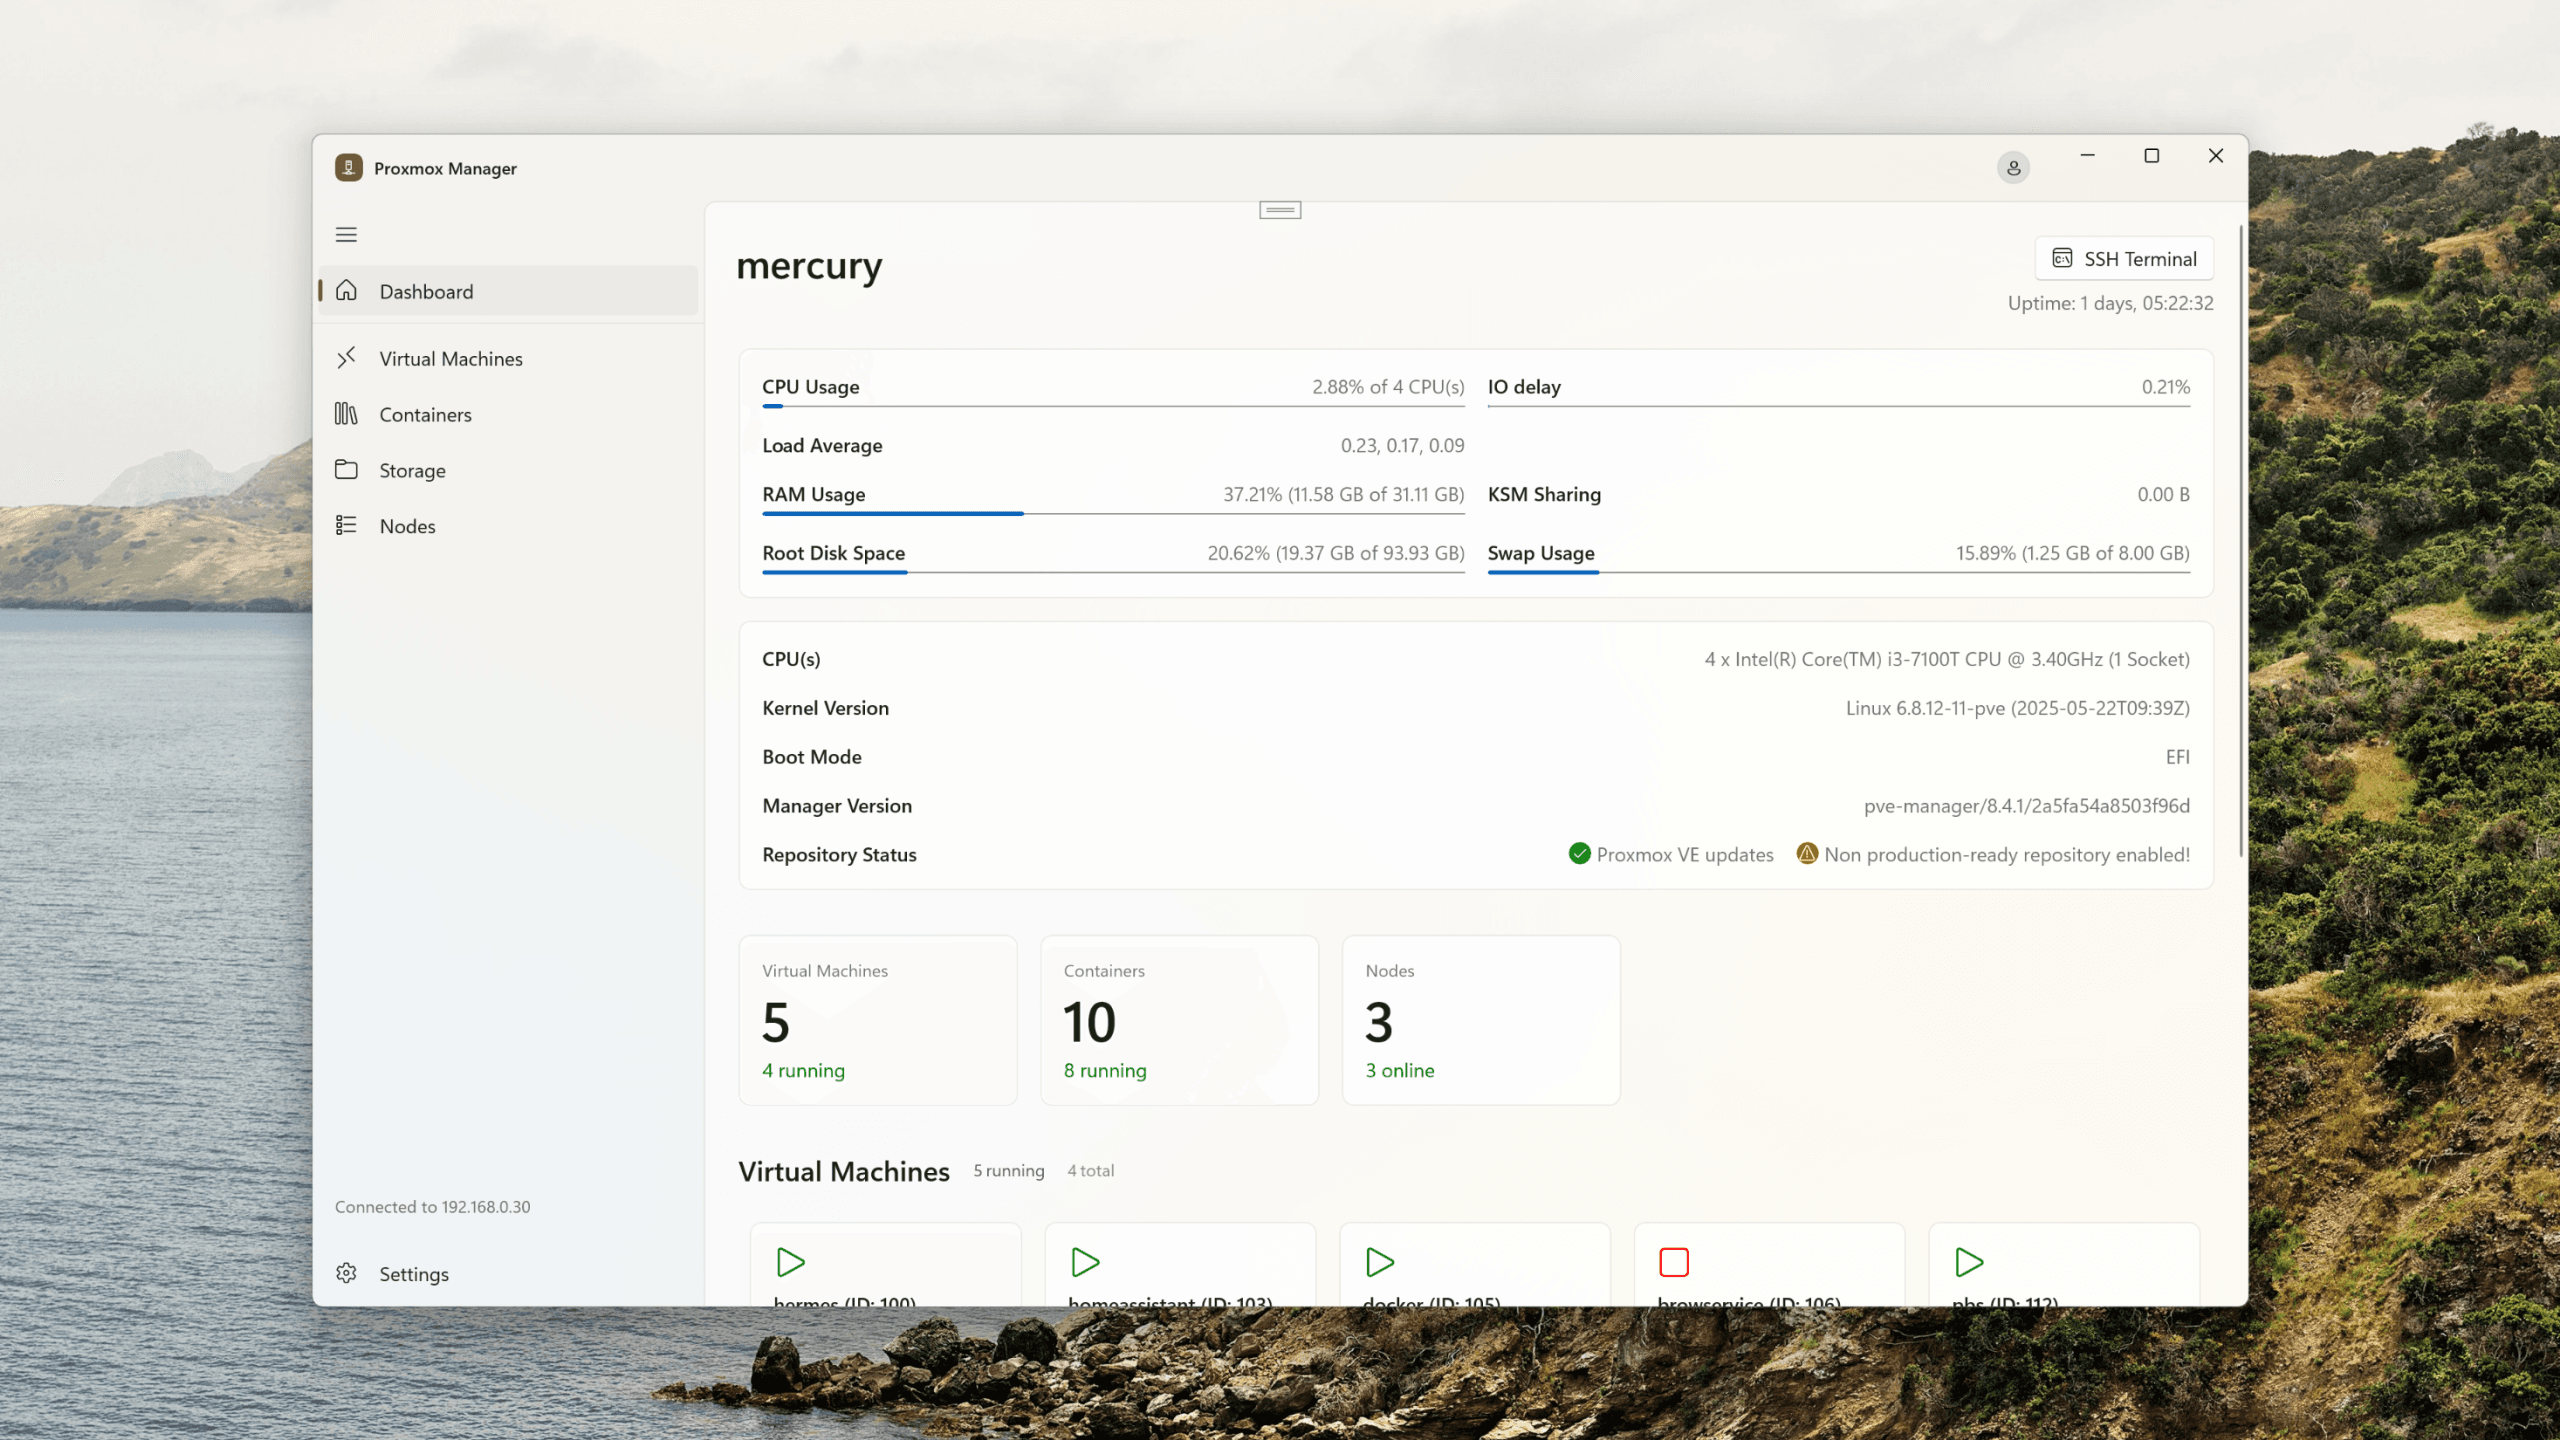
Task: Go to Dashboard in sidebar
Action: (x=508, y=291)
